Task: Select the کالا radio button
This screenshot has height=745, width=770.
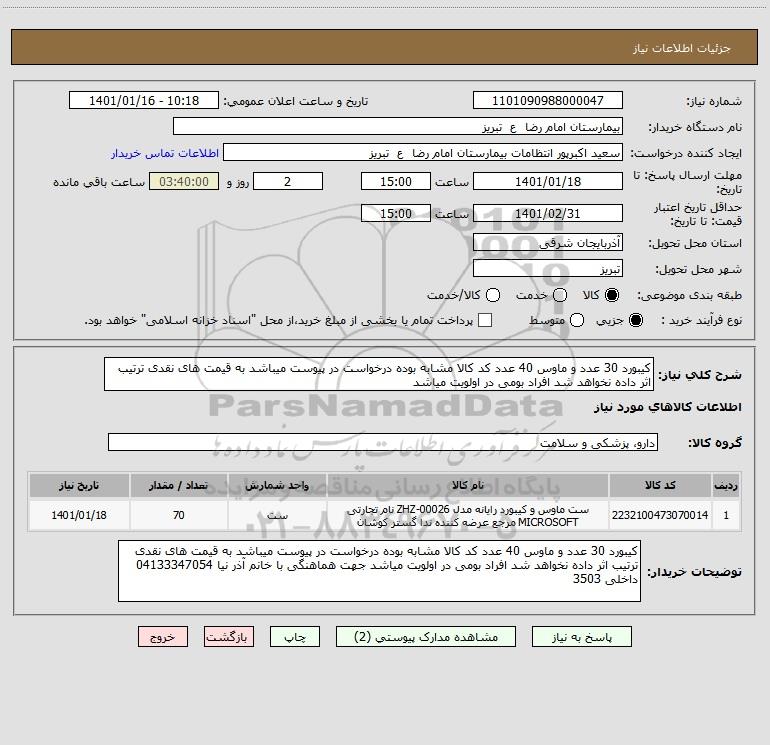Action: (x=612, y=295)
